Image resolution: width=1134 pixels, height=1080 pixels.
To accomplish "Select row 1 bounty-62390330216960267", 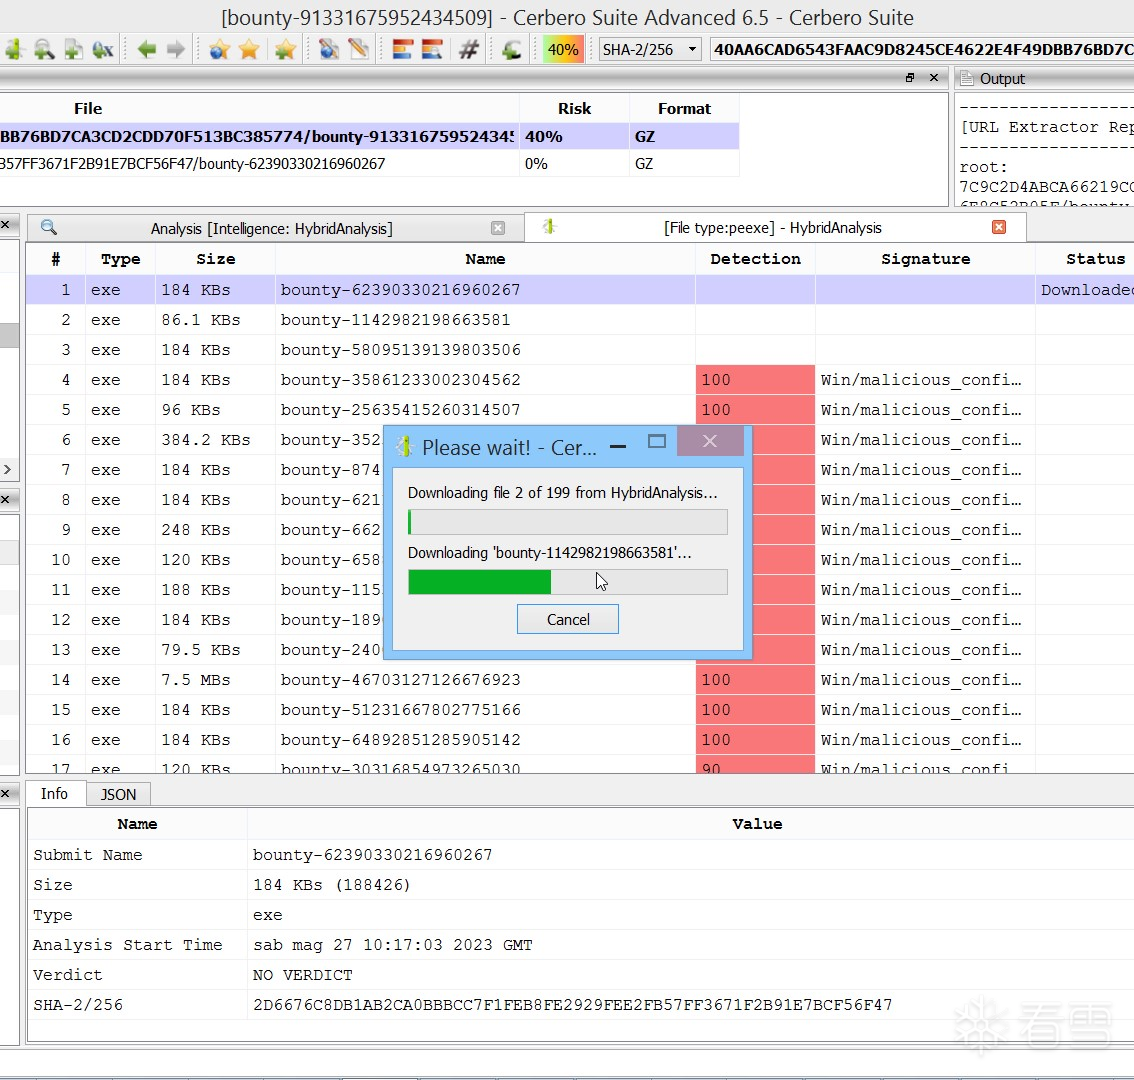I will (580, 289).
